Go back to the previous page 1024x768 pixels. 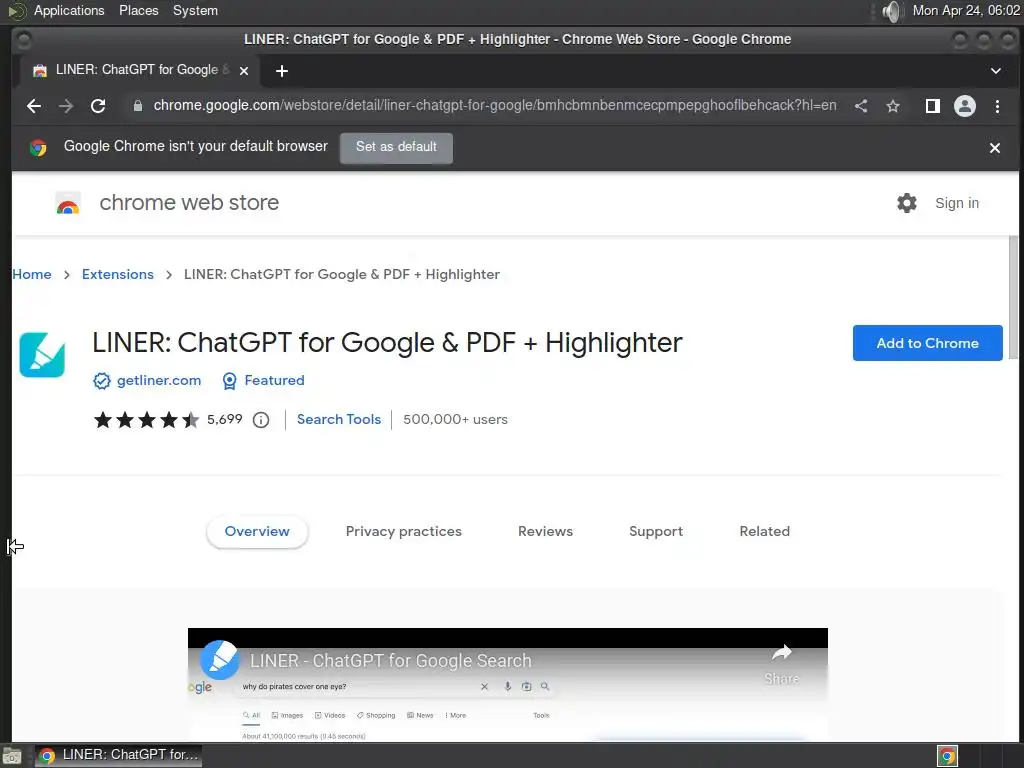tap(34, 106)
